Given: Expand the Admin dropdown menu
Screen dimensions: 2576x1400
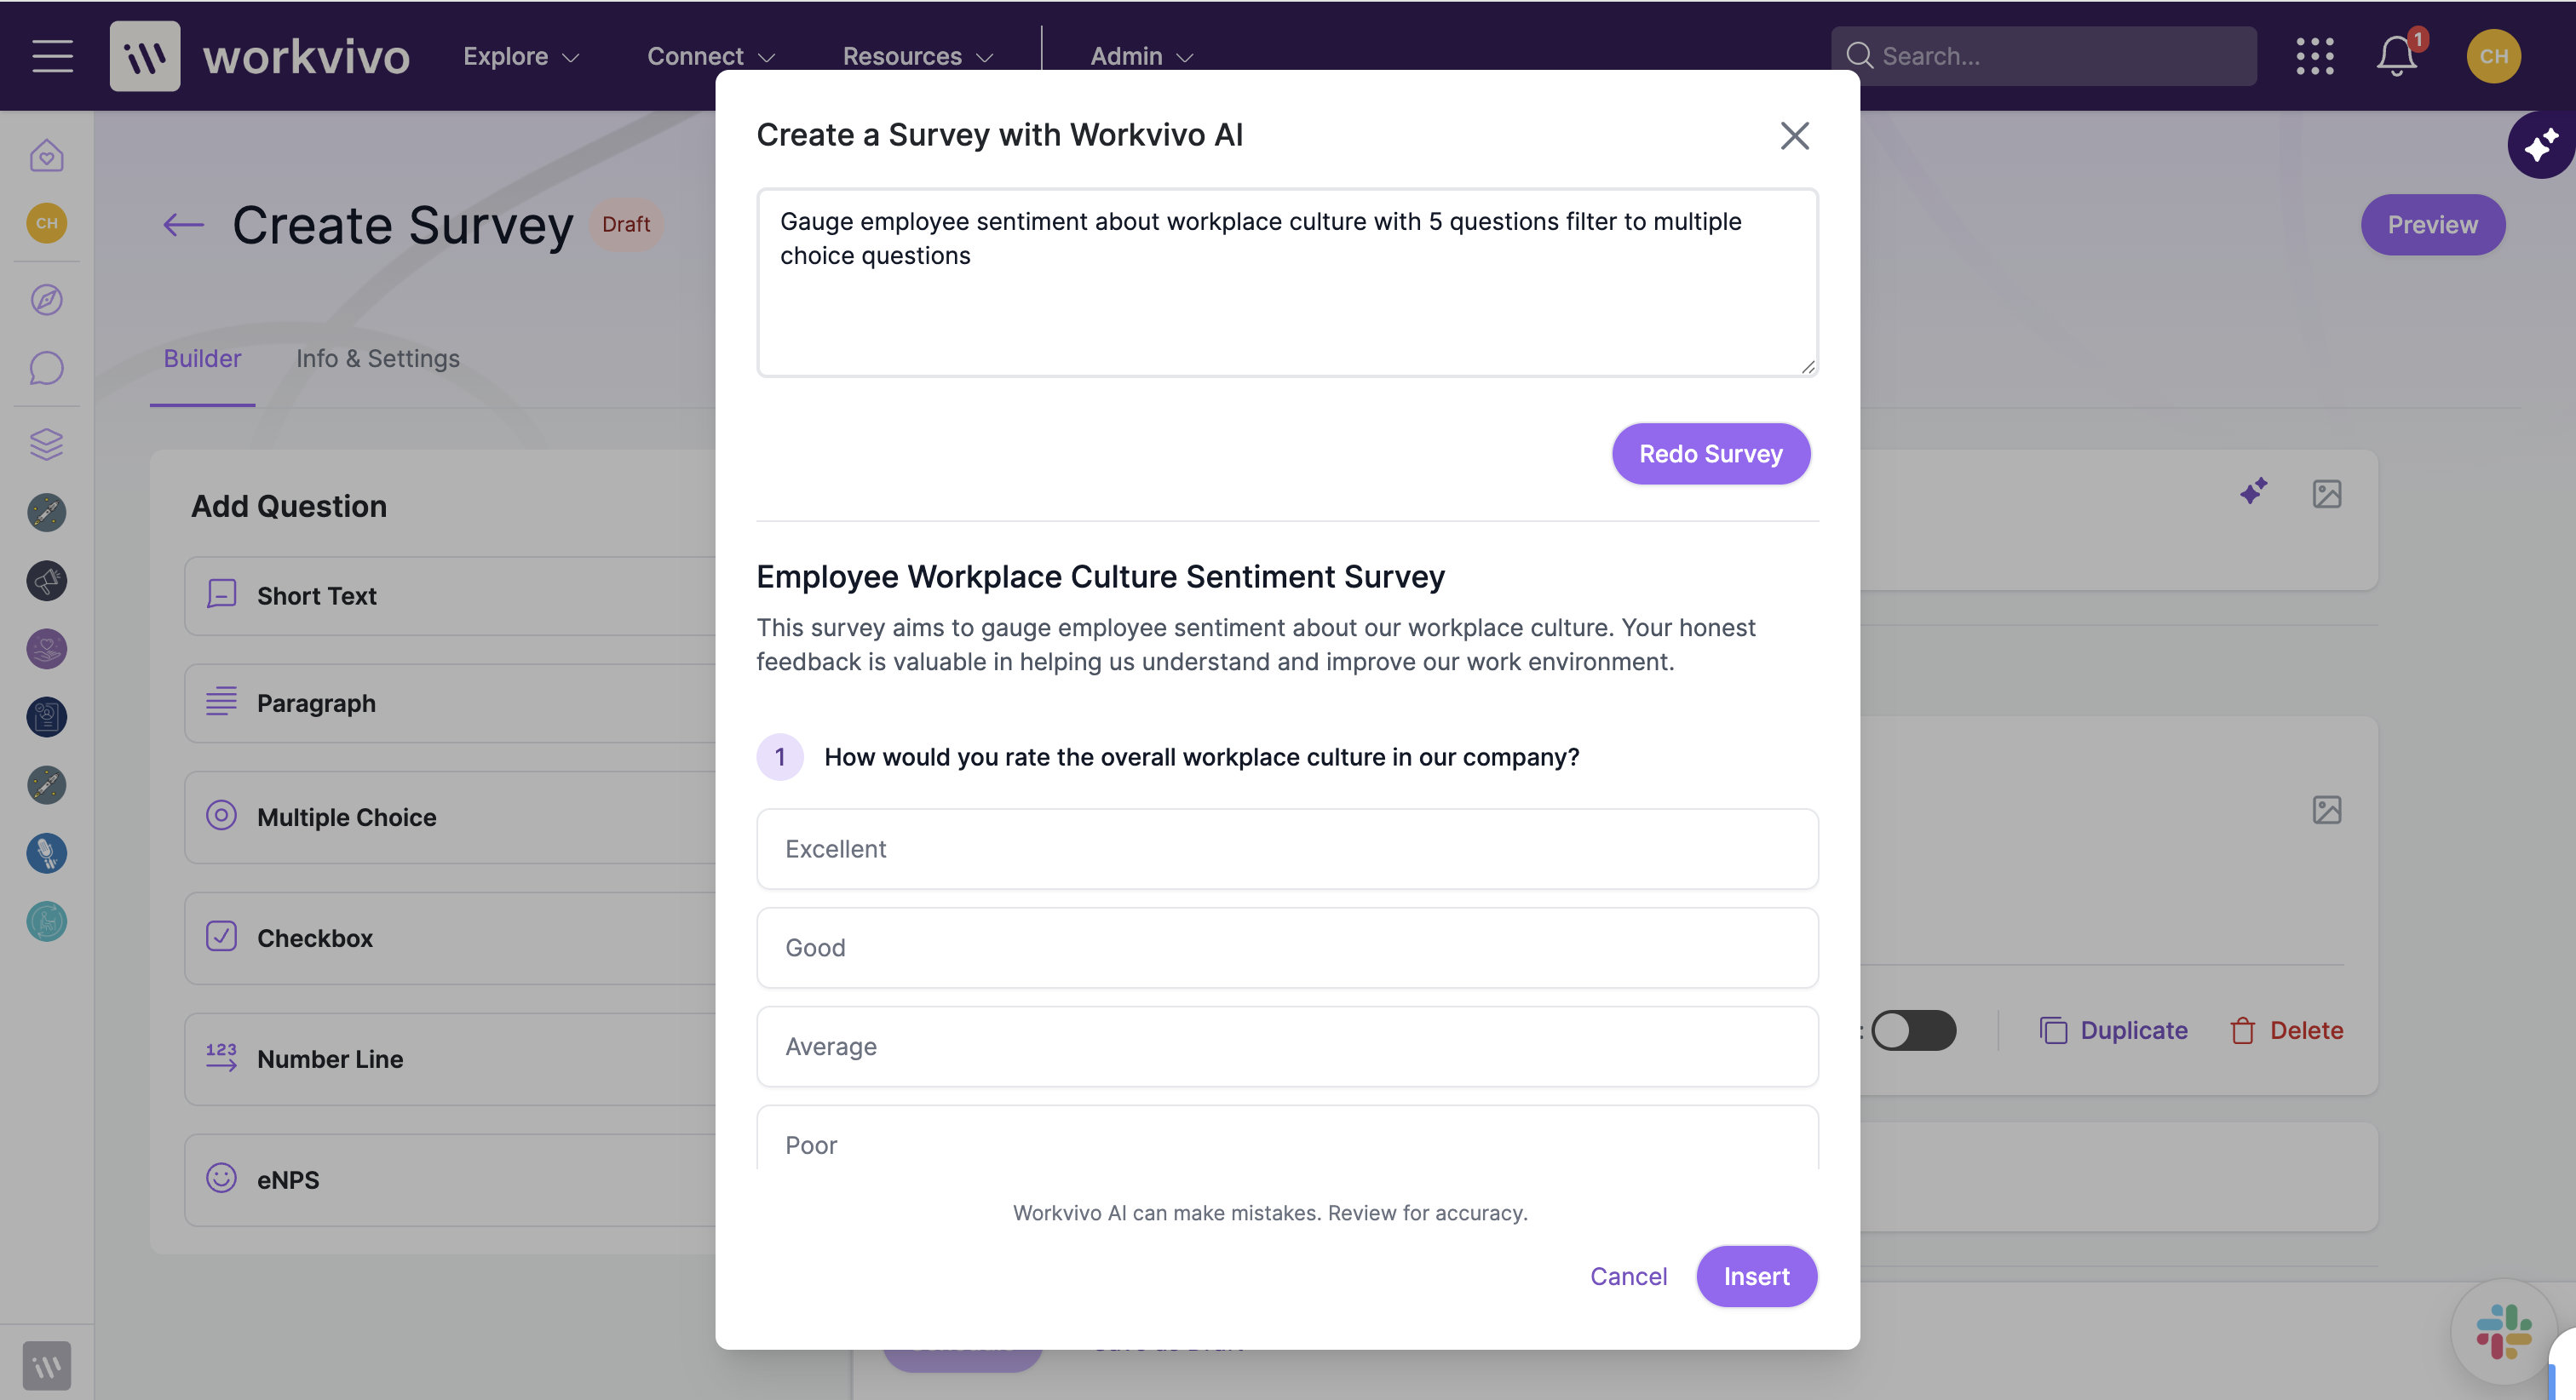Looking at the screenshot, I should [1141, 56].
